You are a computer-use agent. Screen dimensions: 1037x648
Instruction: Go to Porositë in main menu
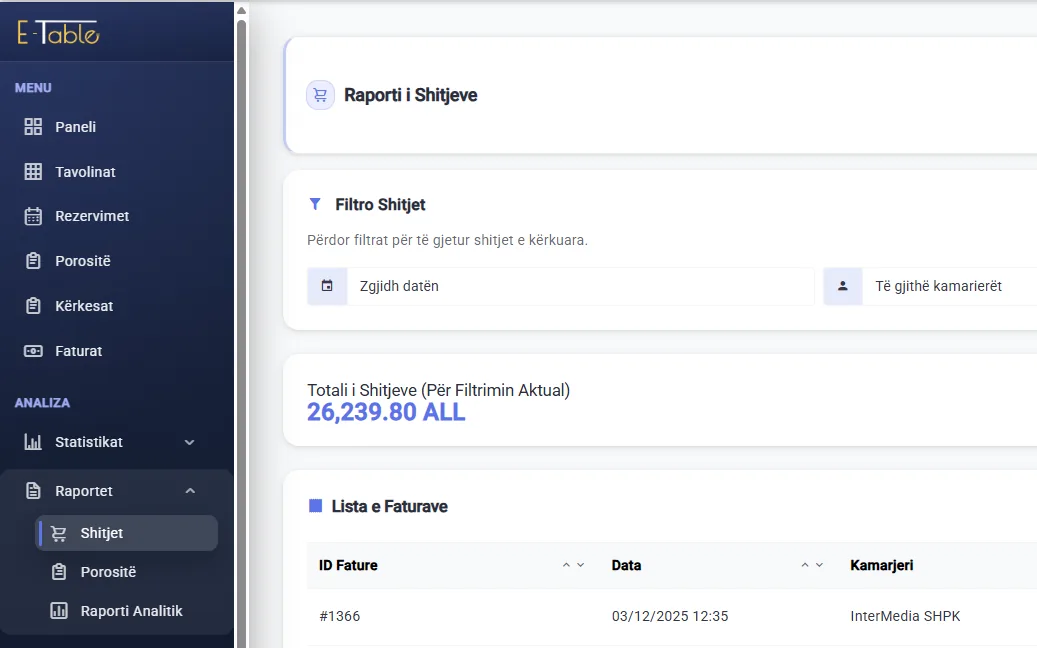[x=83, y=261]
